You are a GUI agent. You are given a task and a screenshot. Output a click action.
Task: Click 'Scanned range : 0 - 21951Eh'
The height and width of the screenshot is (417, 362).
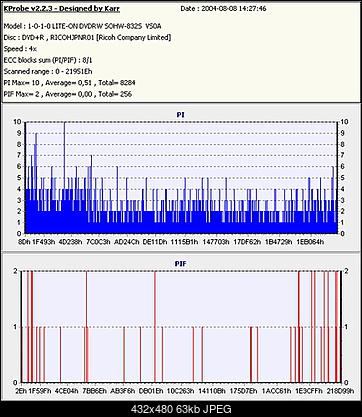click(x=48, y=71)
